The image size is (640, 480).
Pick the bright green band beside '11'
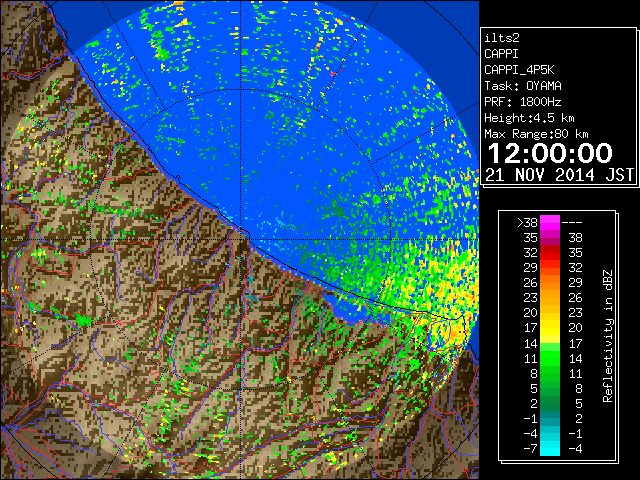[x=550, y=358]
